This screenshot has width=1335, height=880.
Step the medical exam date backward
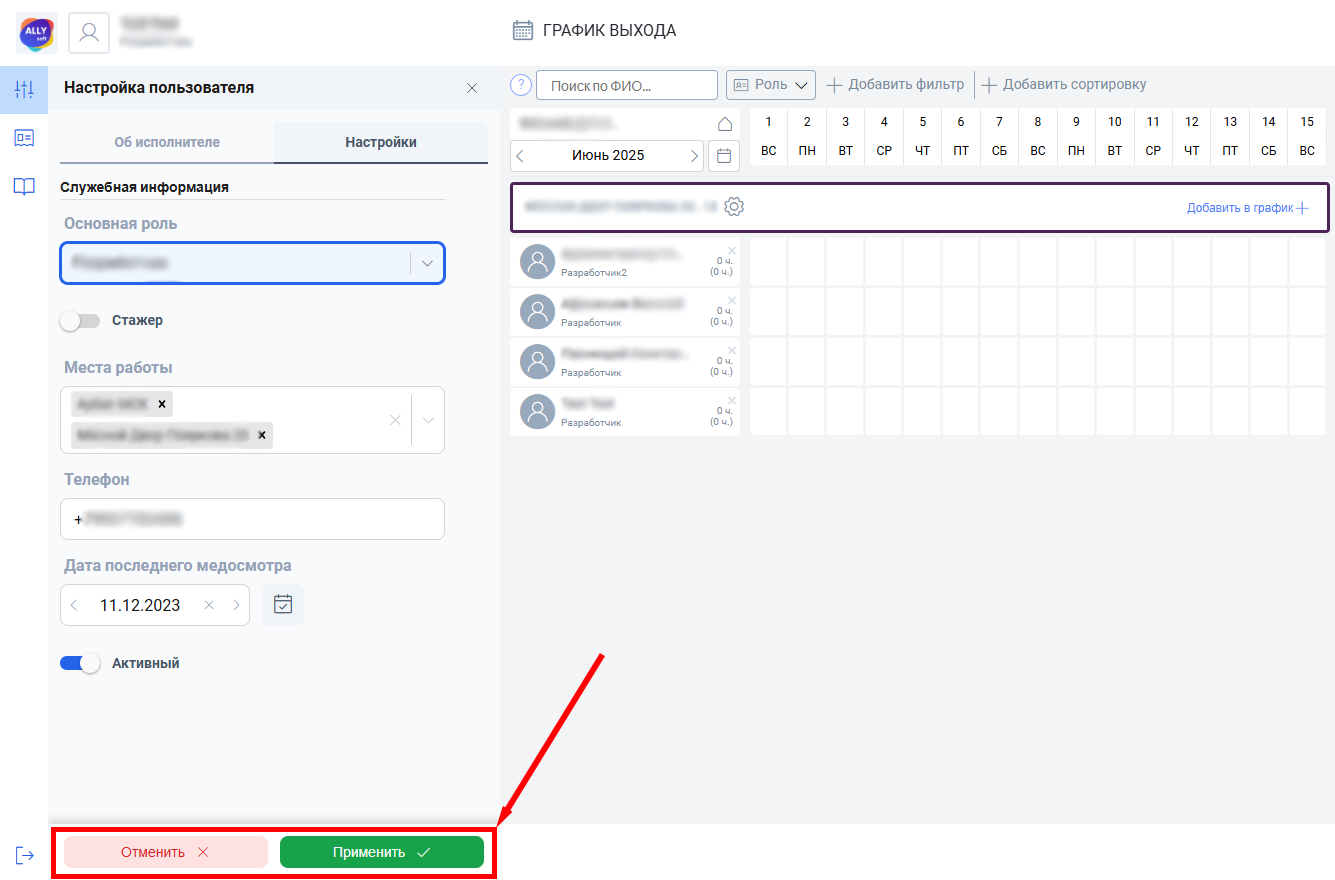pyautogui.click(x=74, y=605)
